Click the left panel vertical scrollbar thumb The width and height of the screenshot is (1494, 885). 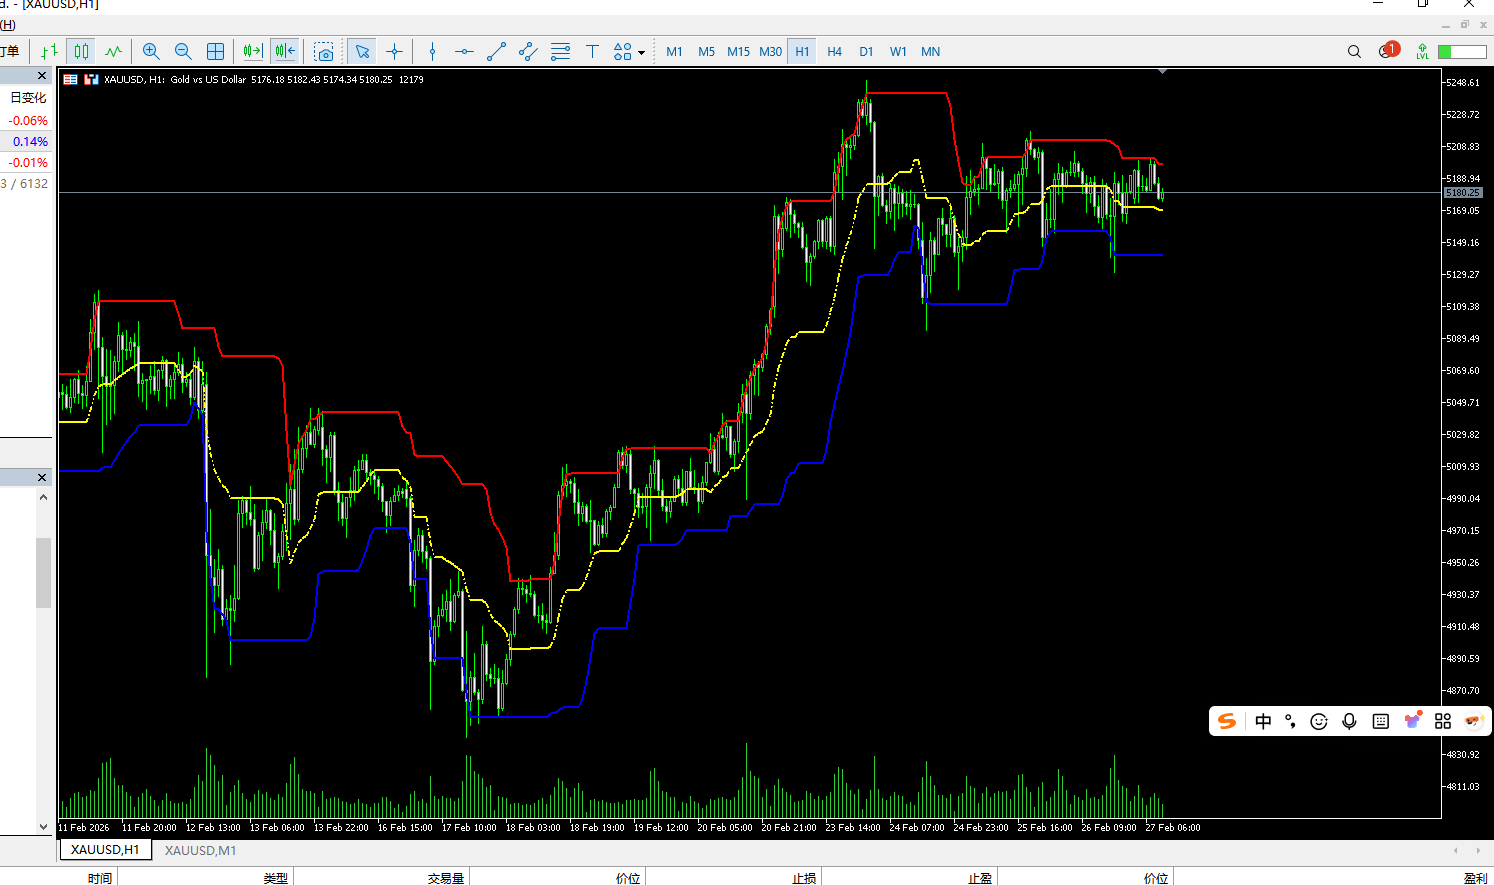tap(43, 572)
